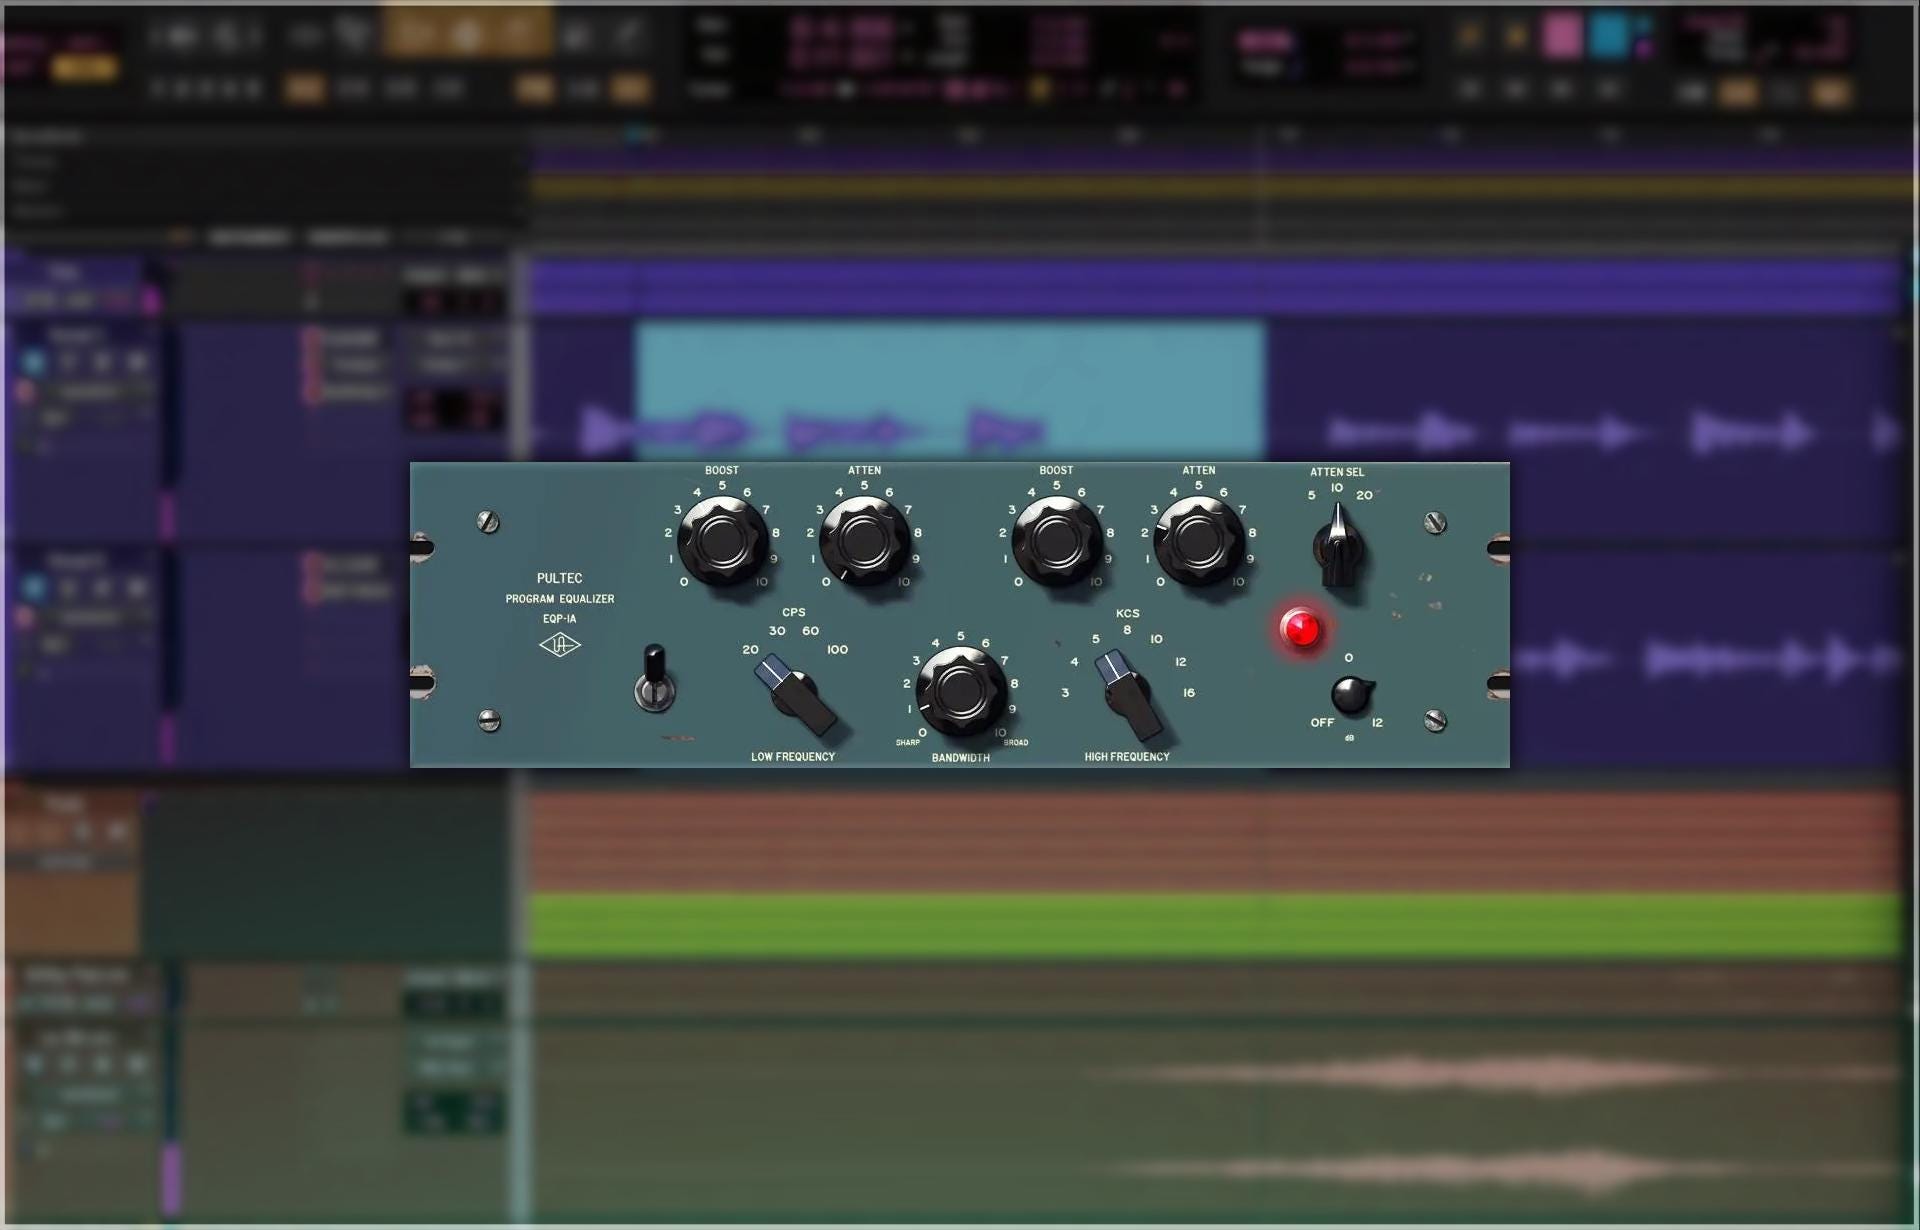Click the high frequency BOOST knob

coord(1056,541)
